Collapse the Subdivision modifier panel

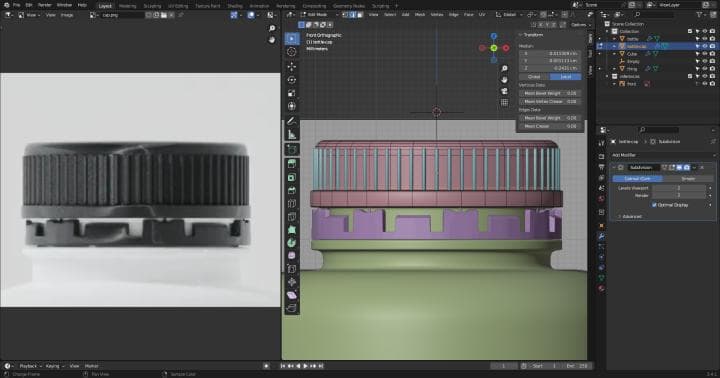614,168
